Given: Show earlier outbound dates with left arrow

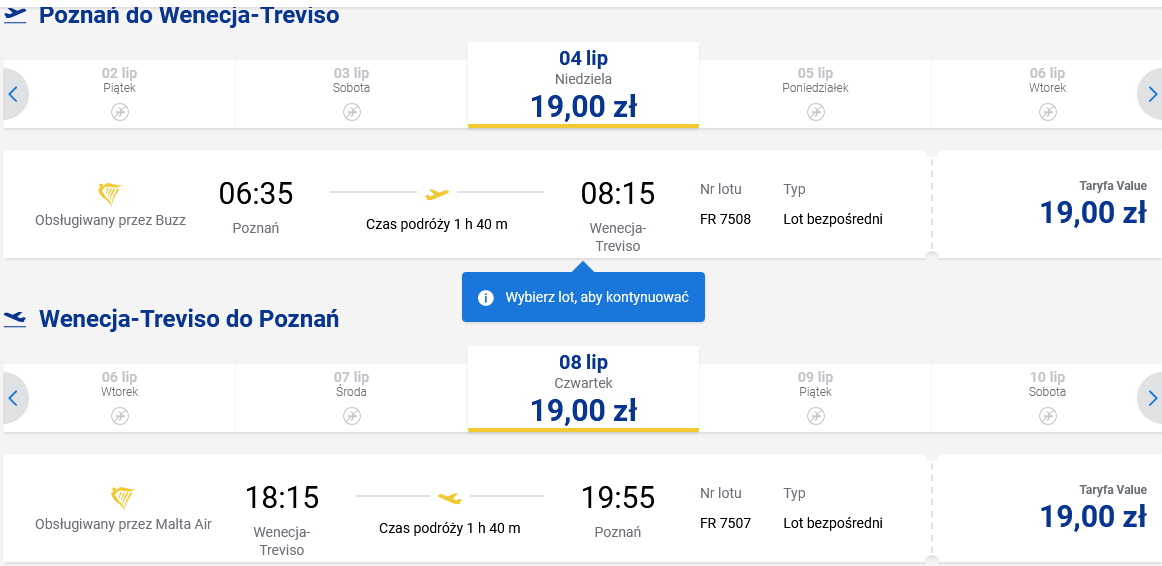Looking at the screenshot, I should click(x=13, y=94).
